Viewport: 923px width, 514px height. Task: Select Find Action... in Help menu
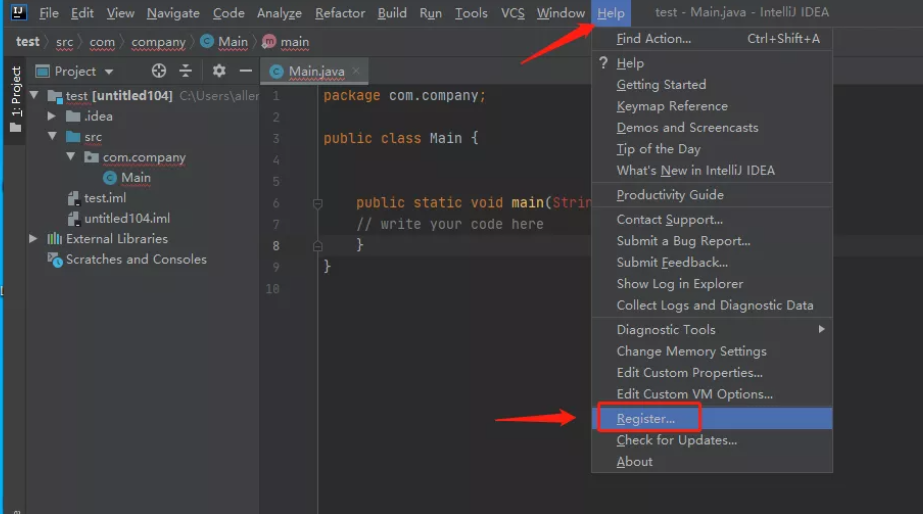coord(712,39)
